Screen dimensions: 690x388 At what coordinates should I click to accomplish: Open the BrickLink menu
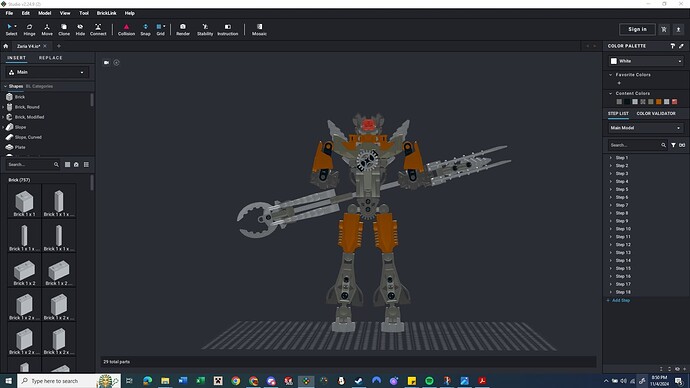pyautogui.click(x=106, y=13)
